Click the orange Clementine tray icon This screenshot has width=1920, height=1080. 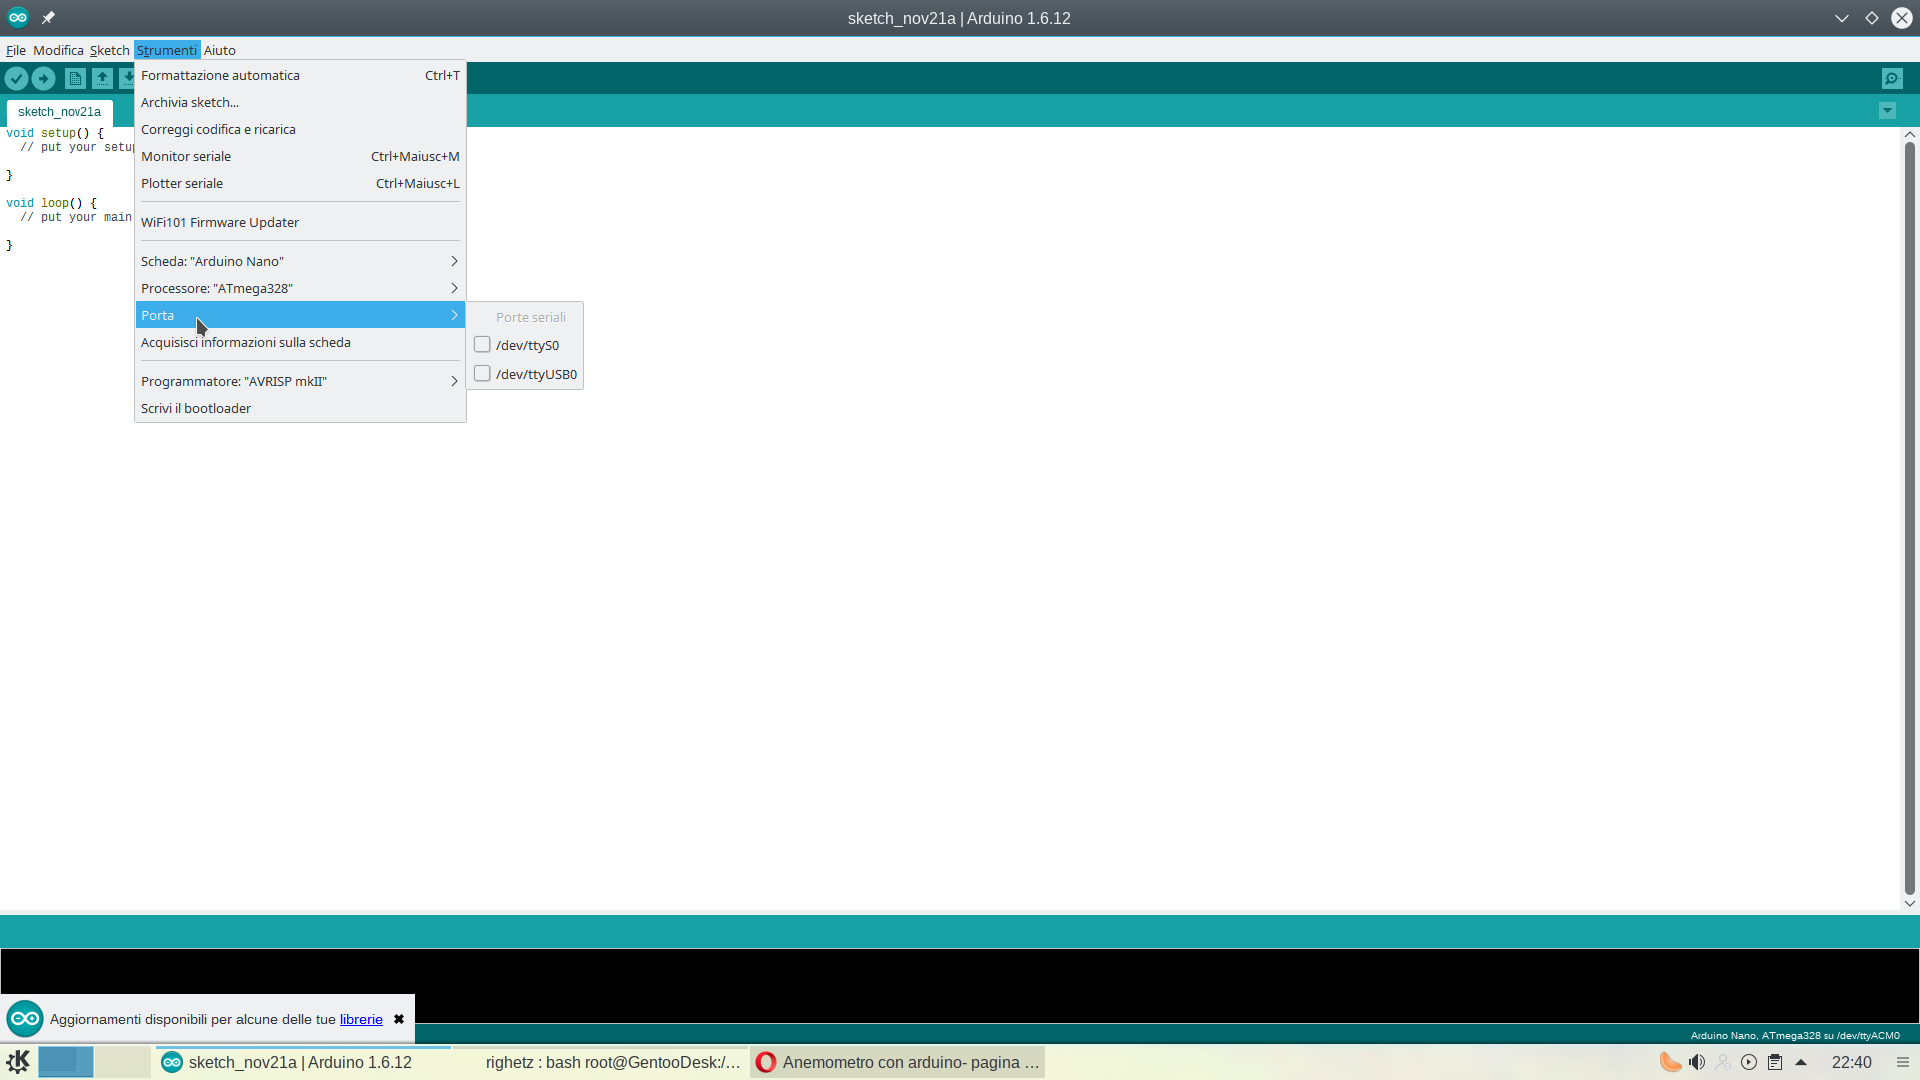[1670, 1062]
